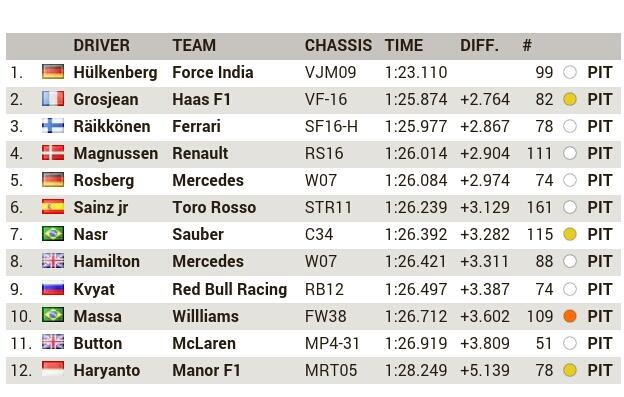The width and height of the screenshot is (624, 397).
Task: Sort by the TIME column header
Action: [x=404, y=45]
